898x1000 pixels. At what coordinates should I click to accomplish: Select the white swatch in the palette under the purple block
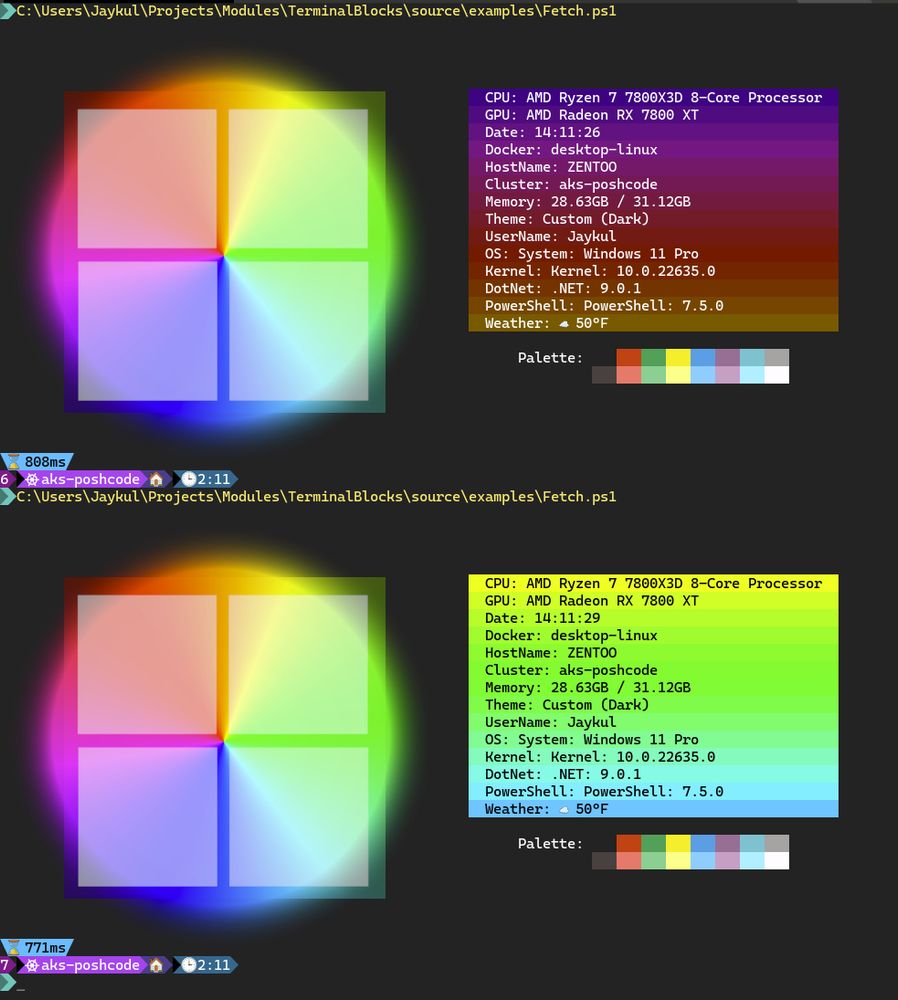click(x=776, y=374)
